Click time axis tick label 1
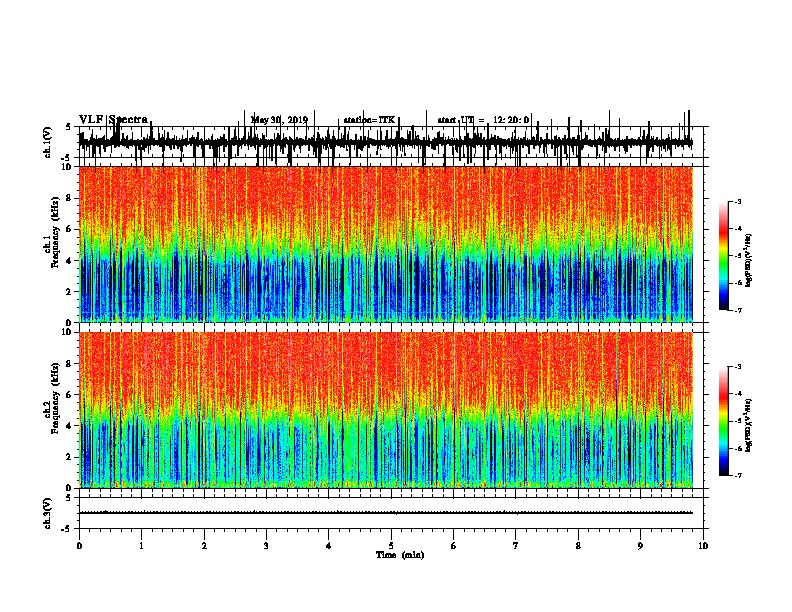Image resolution: width=792 pixels, height=612 pixels. (141, 546)
